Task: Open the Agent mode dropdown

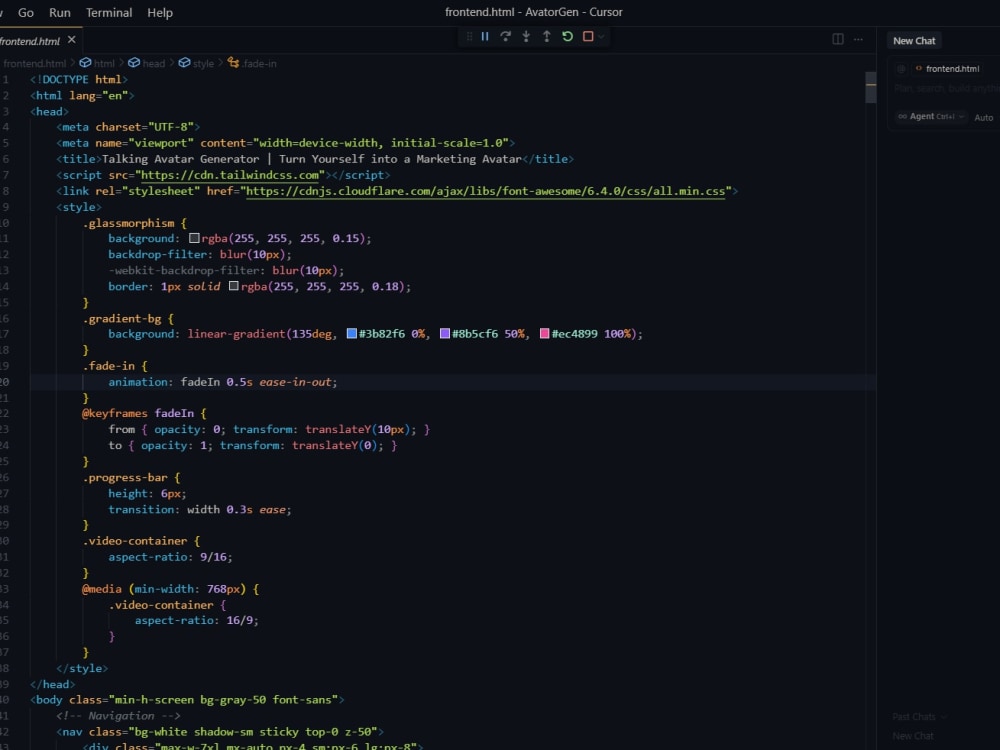Action: click(931, 116)
